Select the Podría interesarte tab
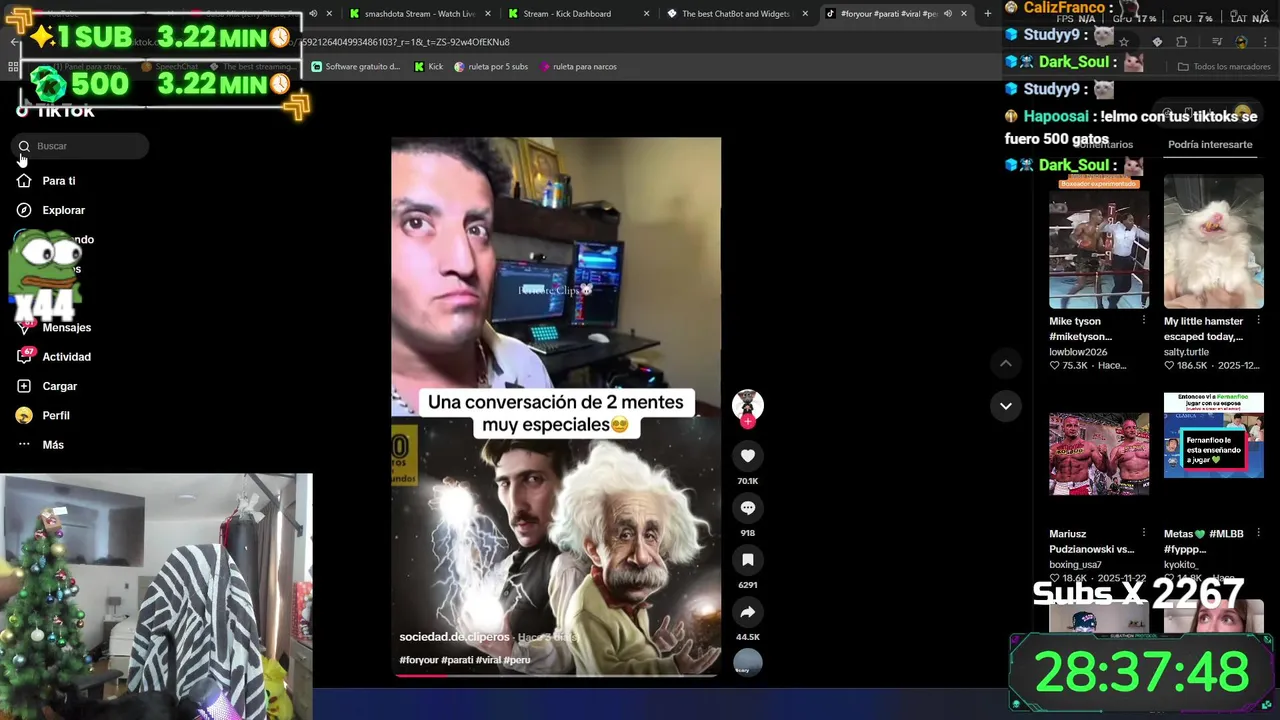 (1210, 144)
